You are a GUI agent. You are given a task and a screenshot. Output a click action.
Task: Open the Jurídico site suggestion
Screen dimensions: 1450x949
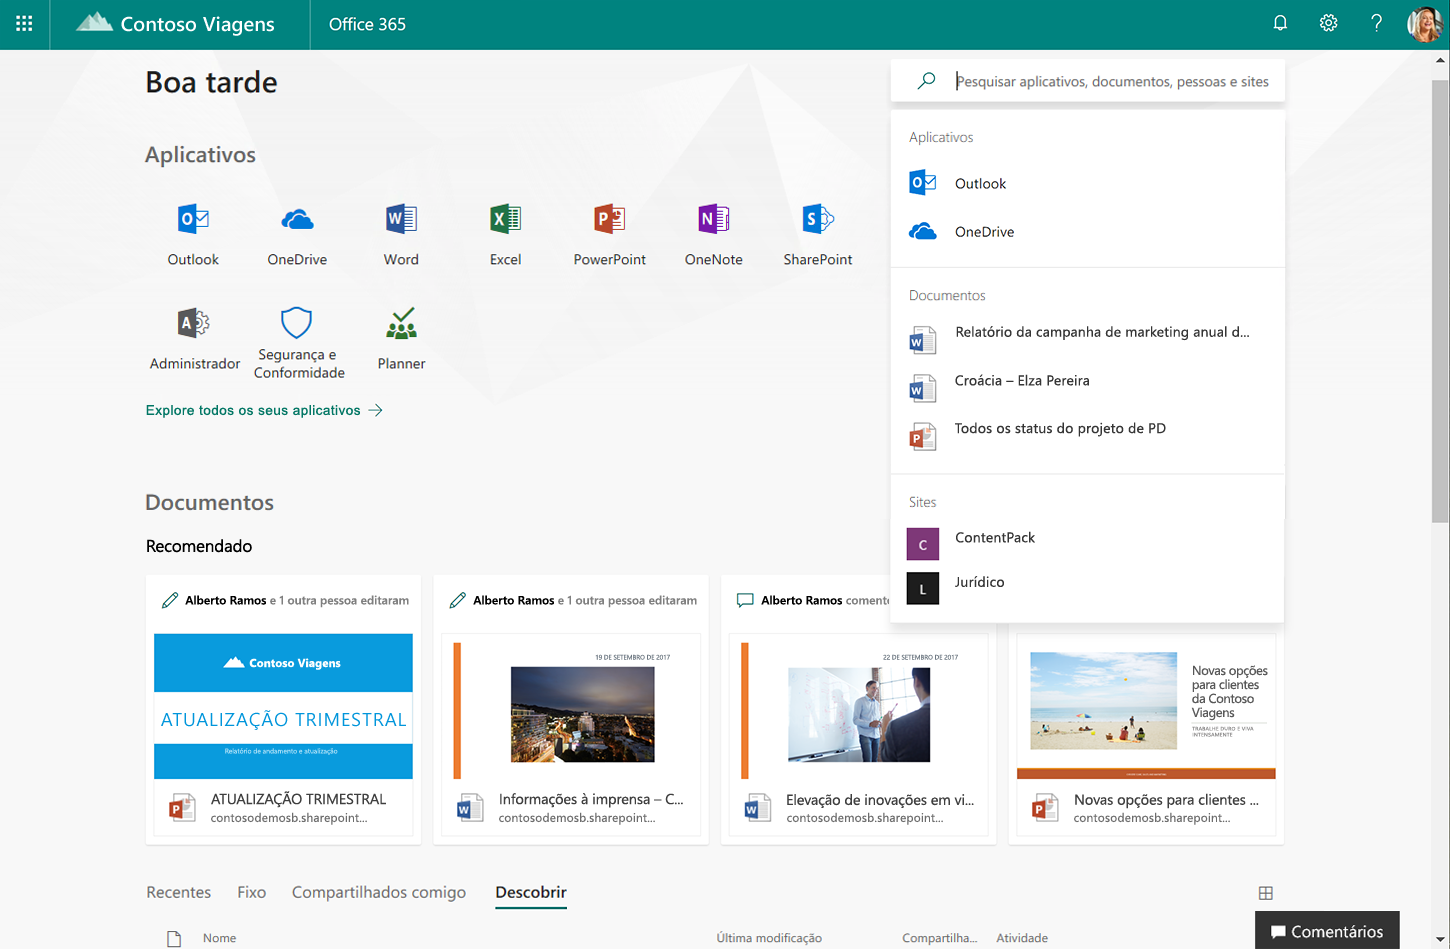(1087, 586)
